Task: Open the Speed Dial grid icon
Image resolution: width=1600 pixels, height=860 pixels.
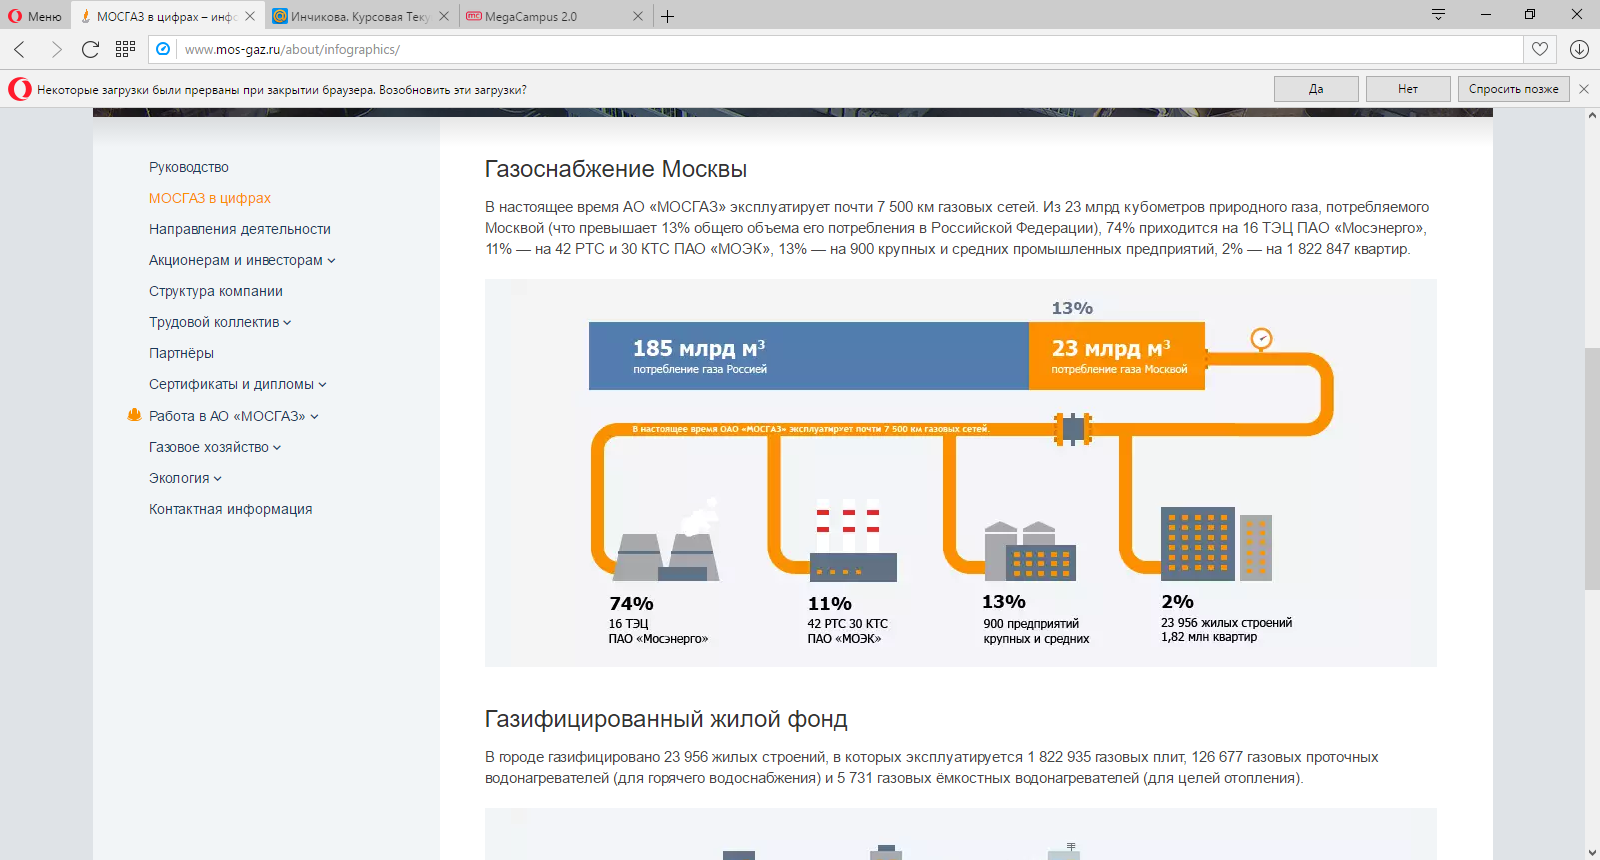Action: 125,49
